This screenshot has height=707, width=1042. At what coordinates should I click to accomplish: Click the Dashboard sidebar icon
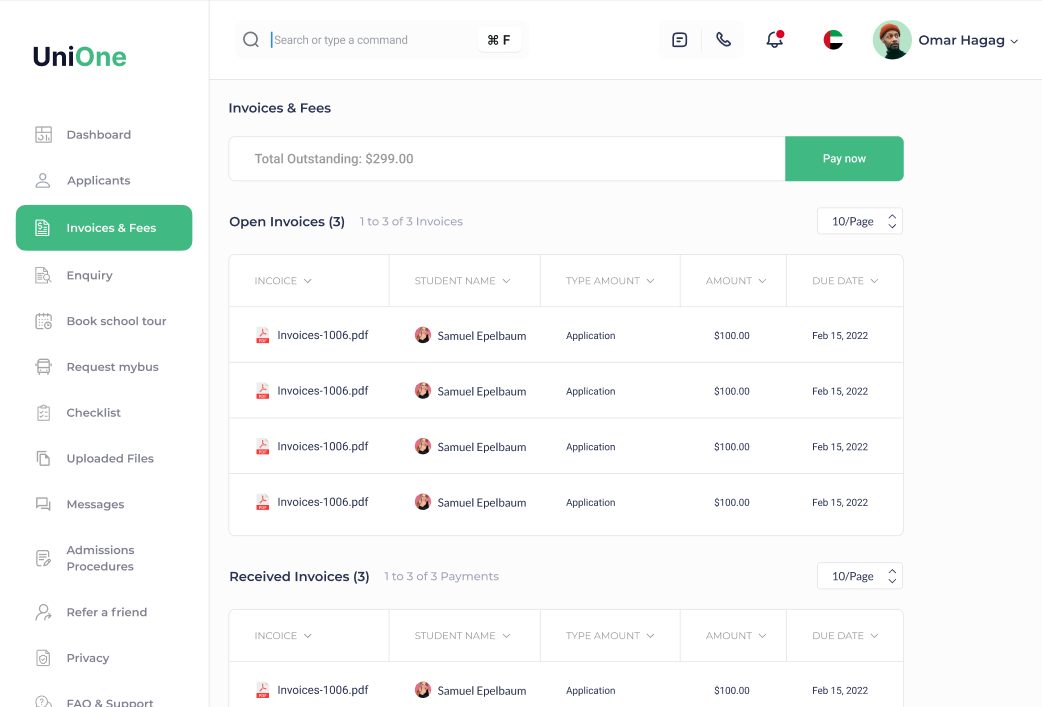(x=43, y=135)
